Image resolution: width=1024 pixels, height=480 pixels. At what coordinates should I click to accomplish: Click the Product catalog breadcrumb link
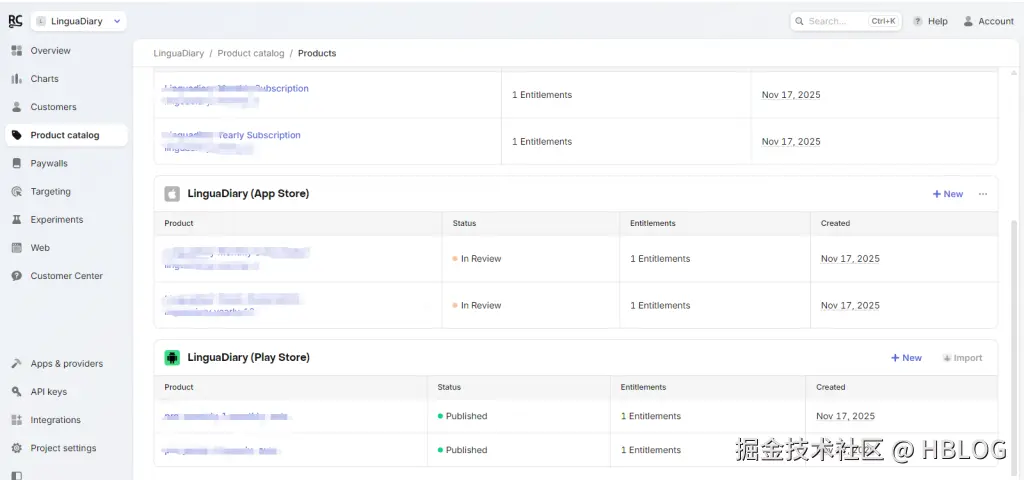pos(251,53)
